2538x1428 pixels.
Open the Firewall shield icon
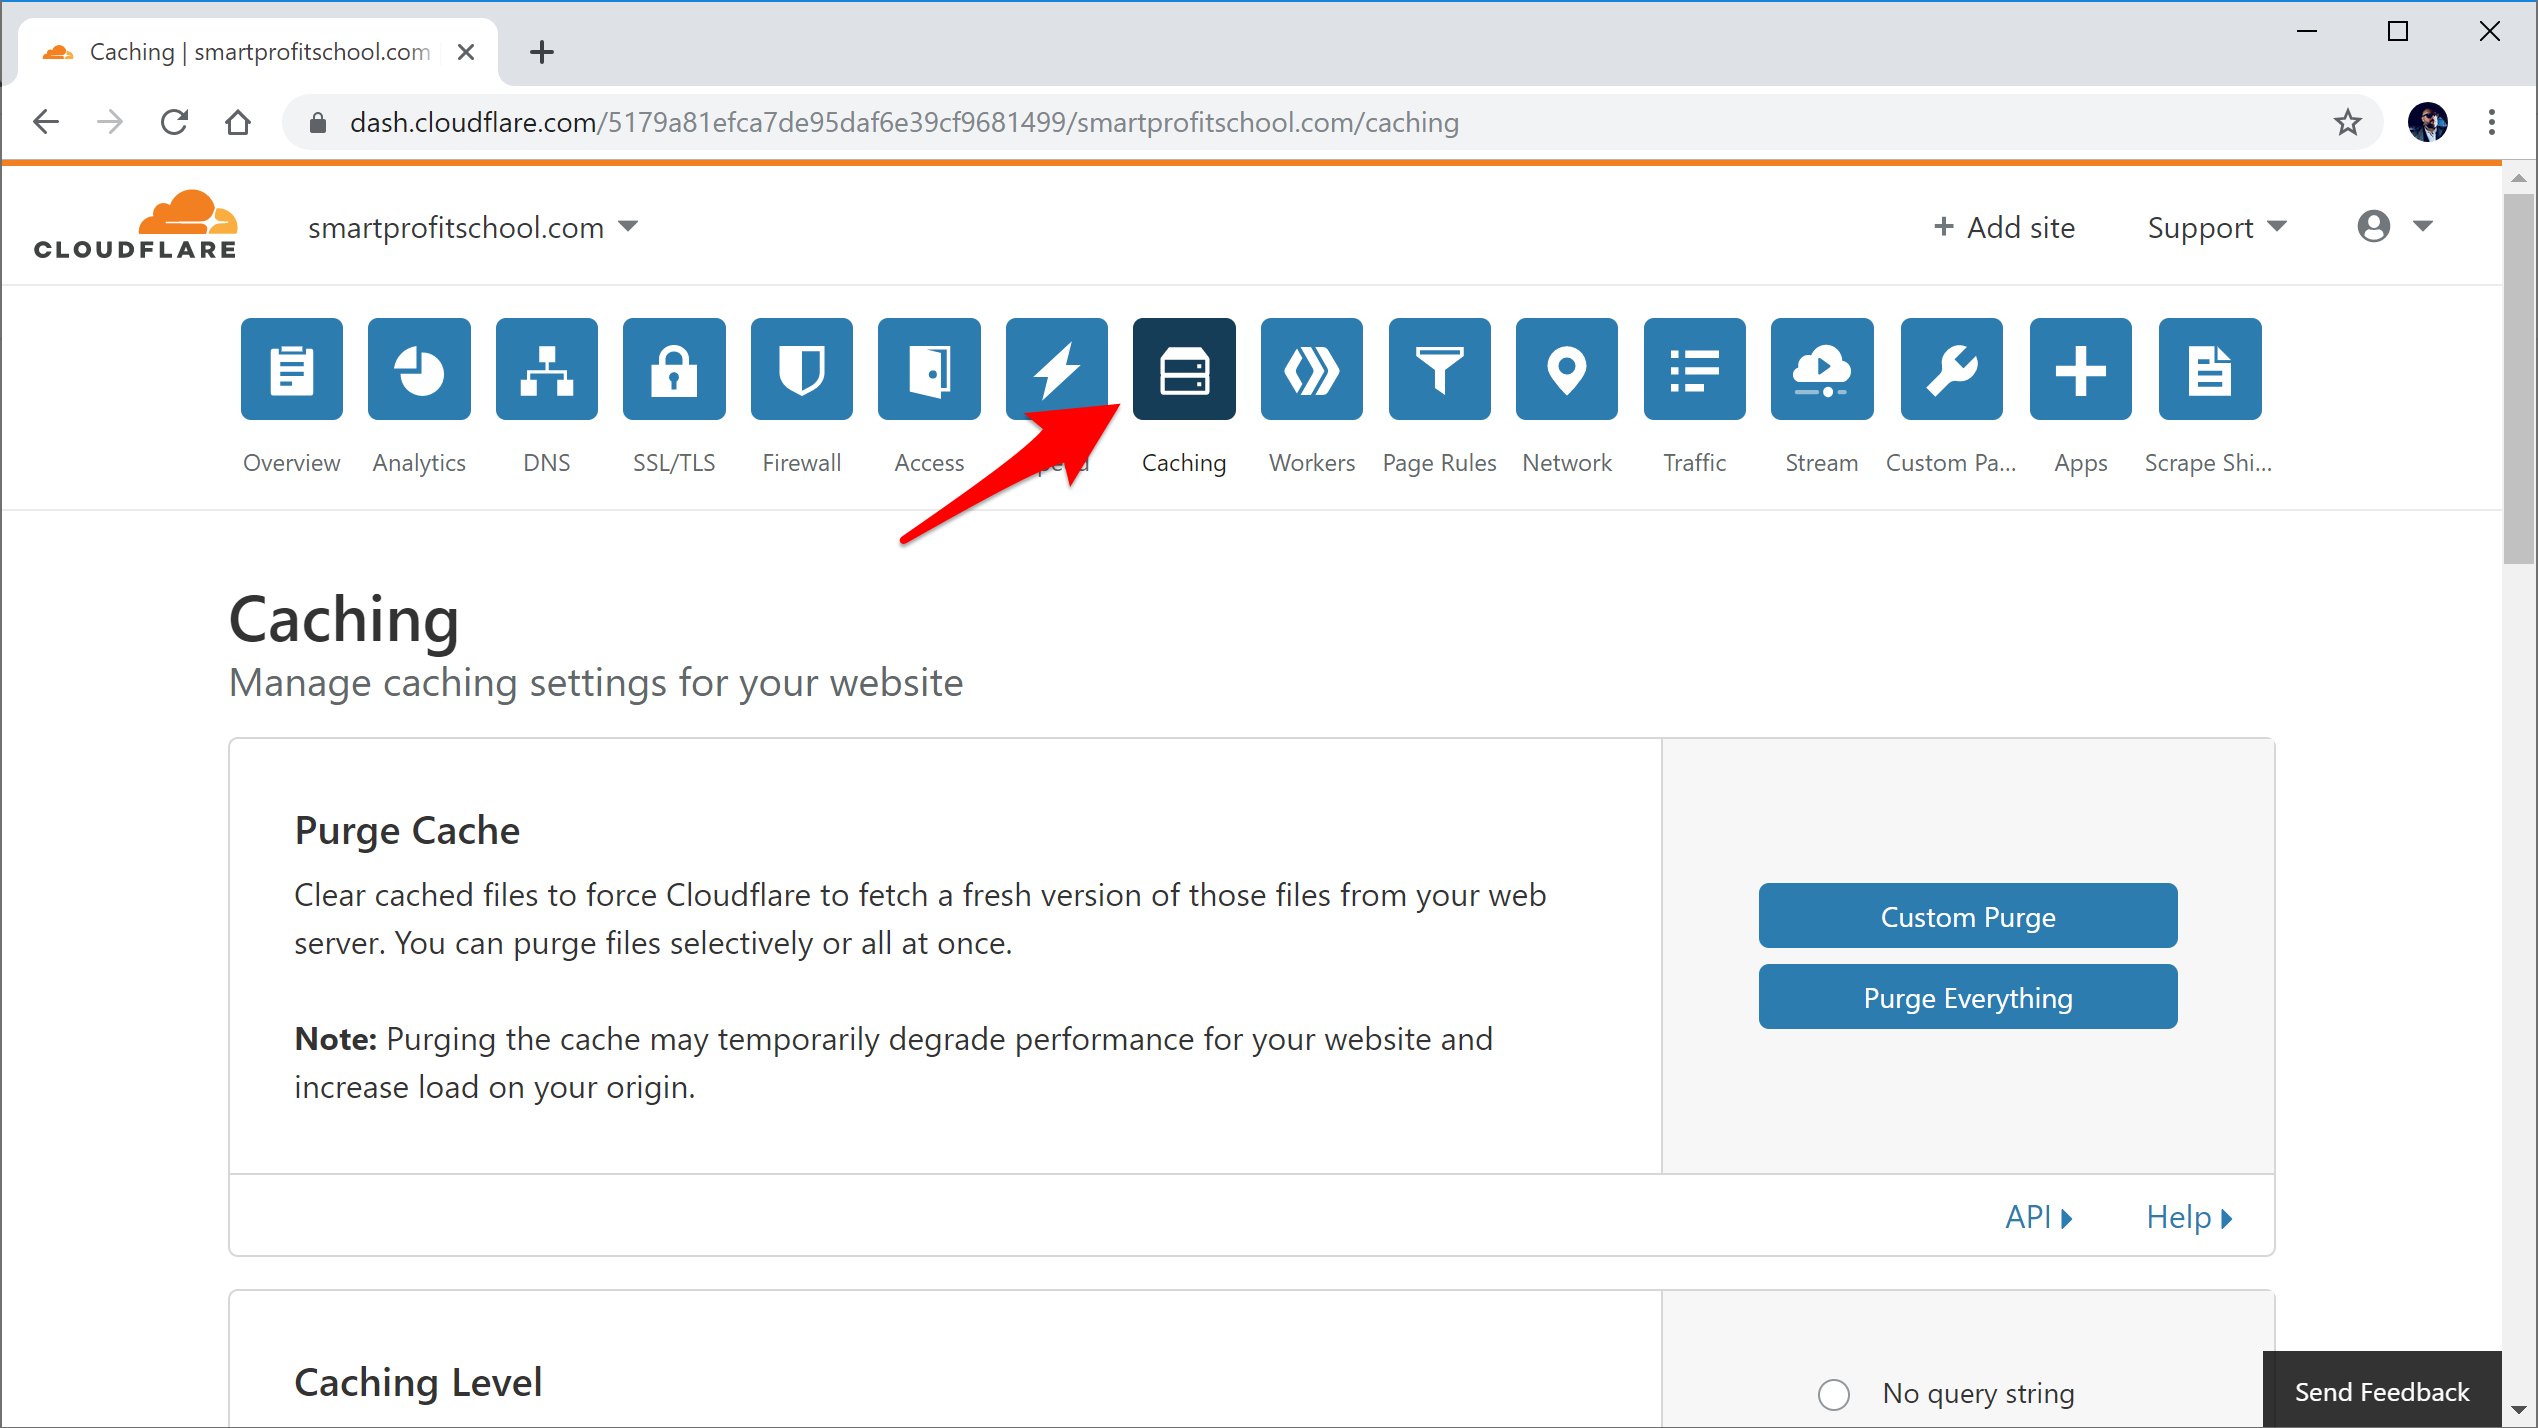point(802,369)
